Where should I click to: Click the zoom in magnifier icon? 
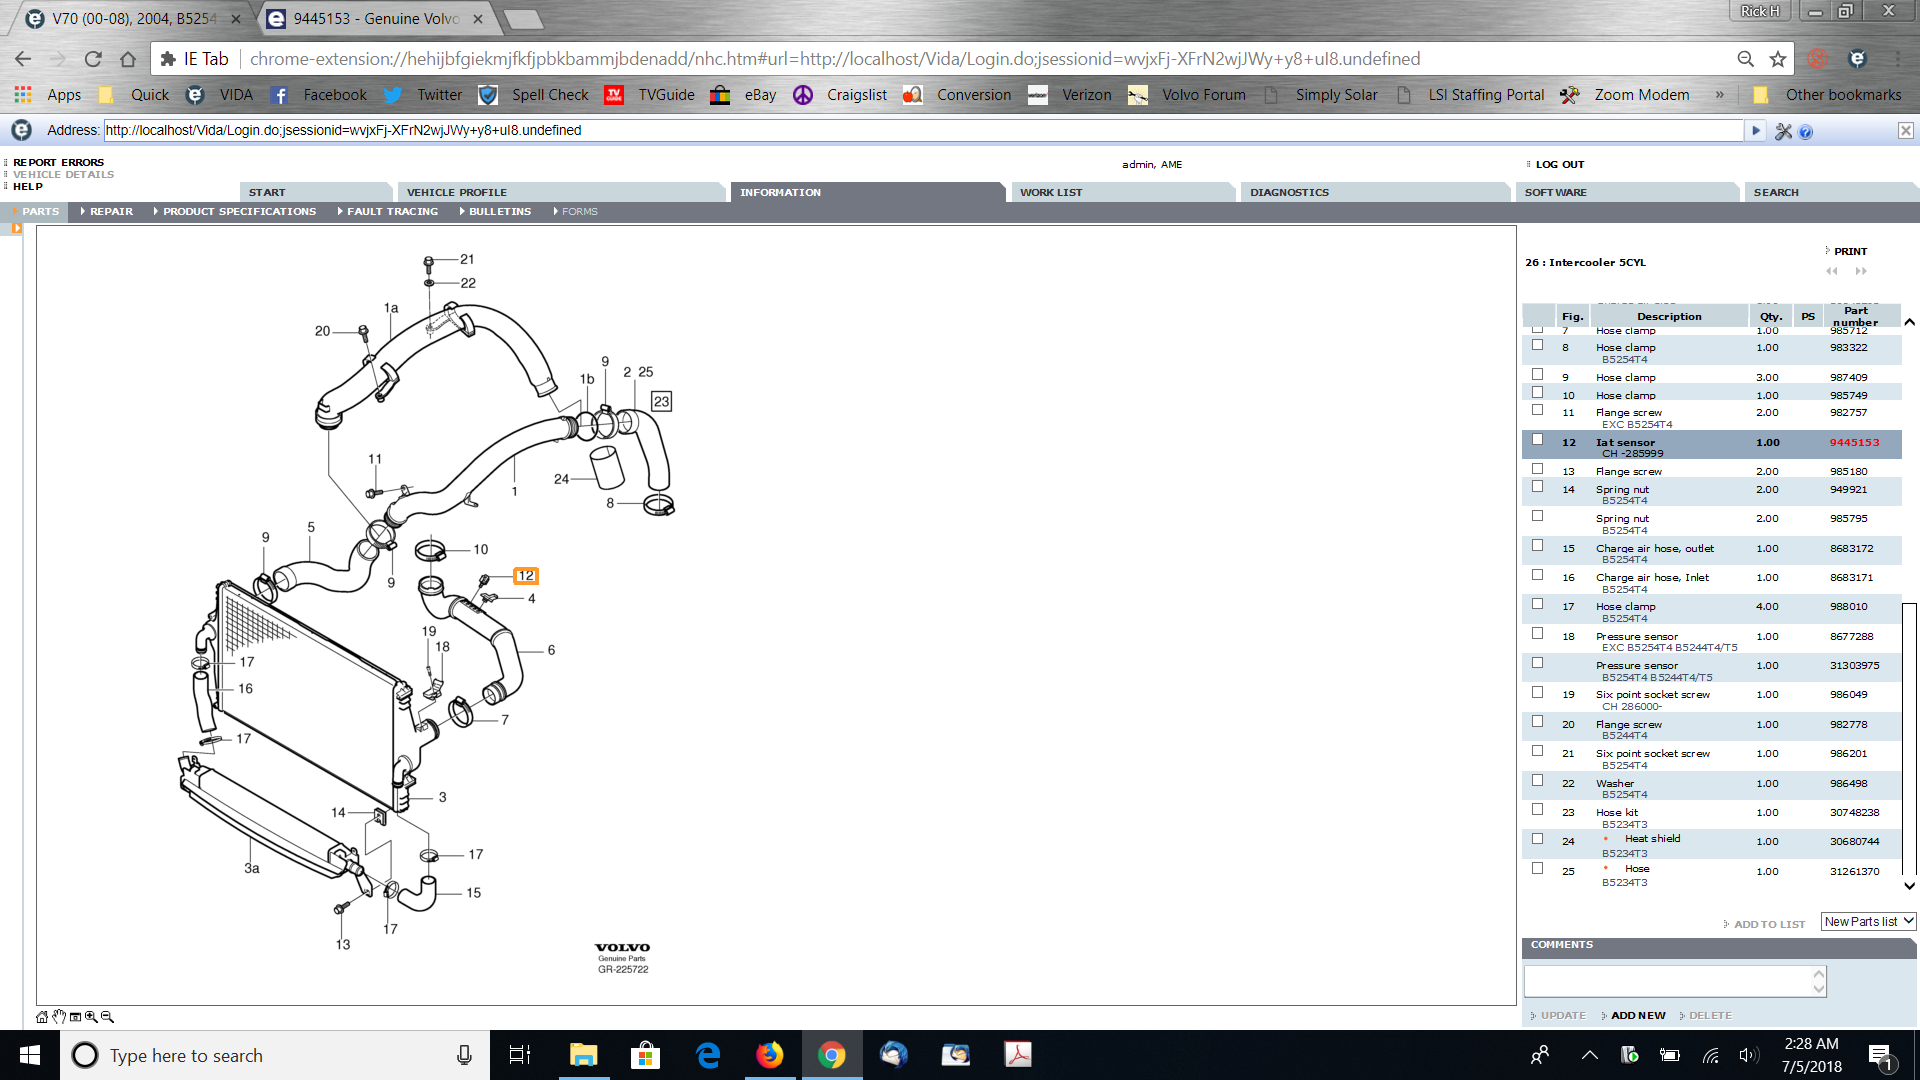click(91, 1017)
